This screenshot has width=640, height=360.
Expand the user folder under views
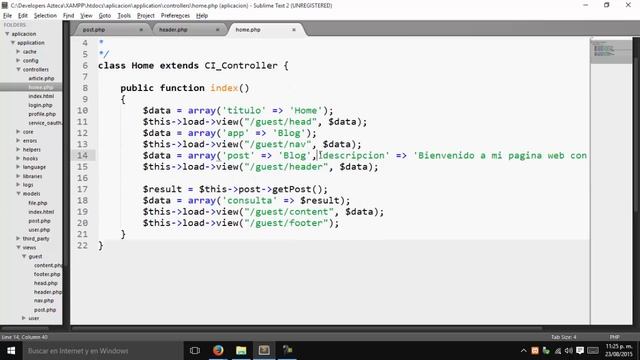pyautogui.click(x=24, y=318)
